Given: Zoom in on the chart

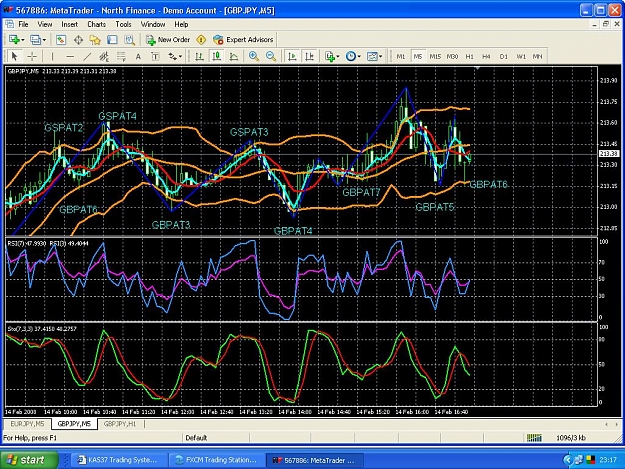Looking at the screenshot, I should point(254,57).
